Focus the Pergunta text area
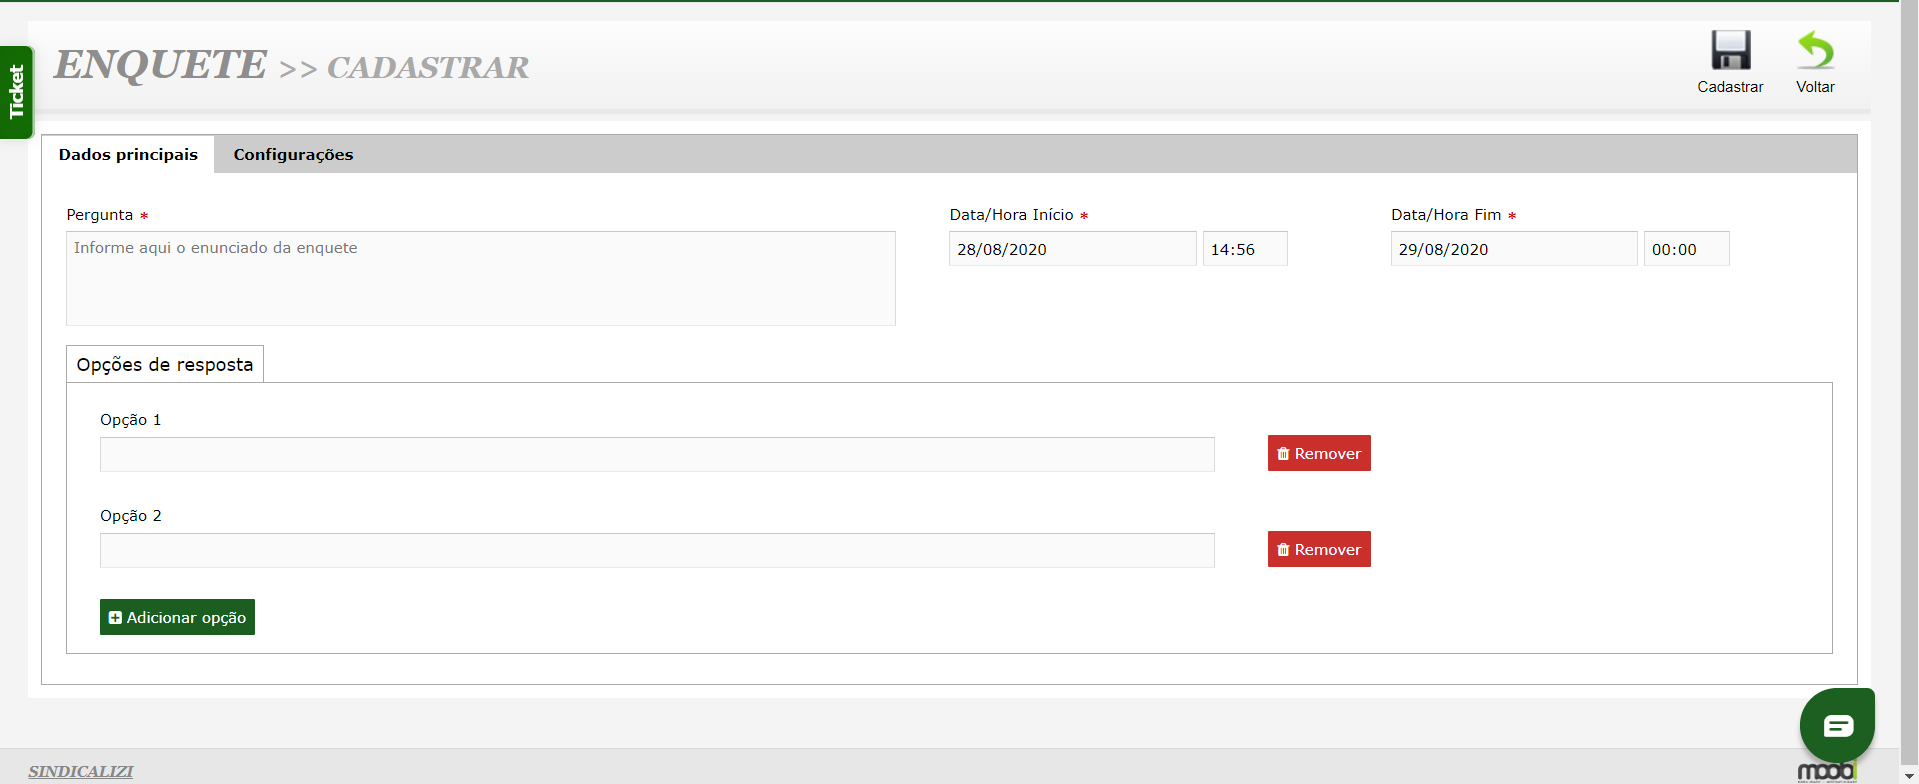1919x784 pixels. [480, 279]
